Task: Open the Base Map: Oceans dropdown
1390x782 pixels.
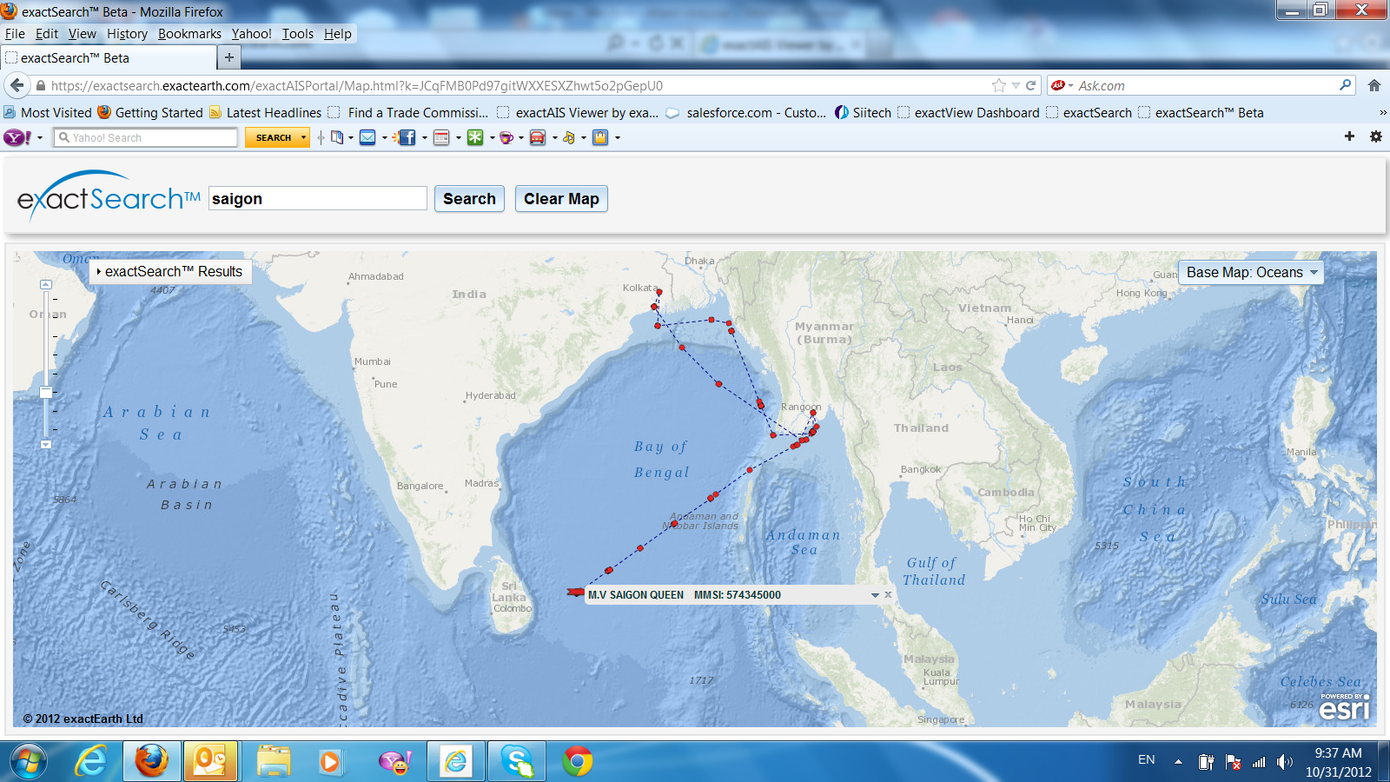Action: click(x=1250, y=272)
